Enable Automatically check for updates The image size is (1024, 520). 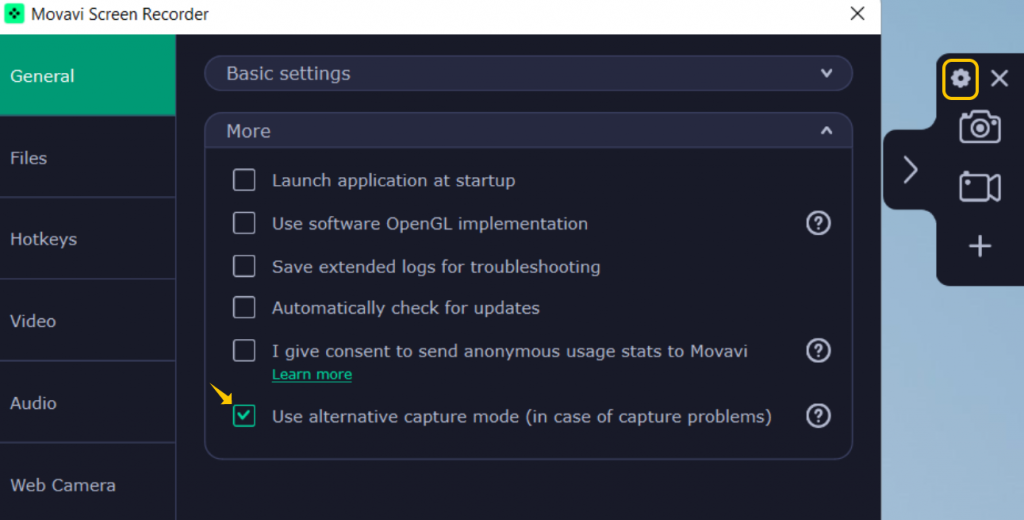click(x=244, y=308)
